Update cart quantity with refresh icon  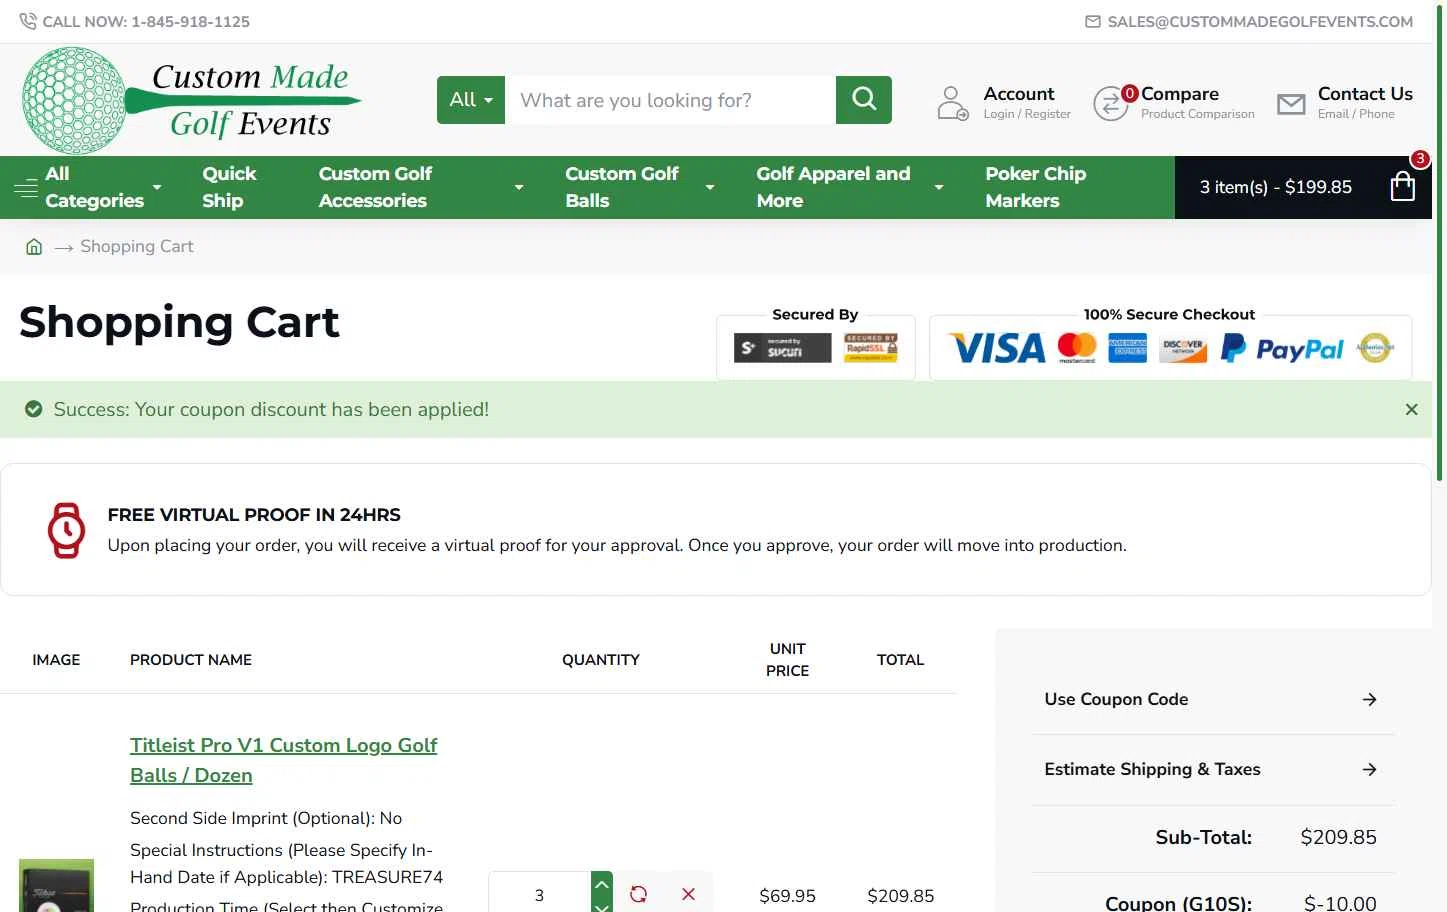click(639, 894)
